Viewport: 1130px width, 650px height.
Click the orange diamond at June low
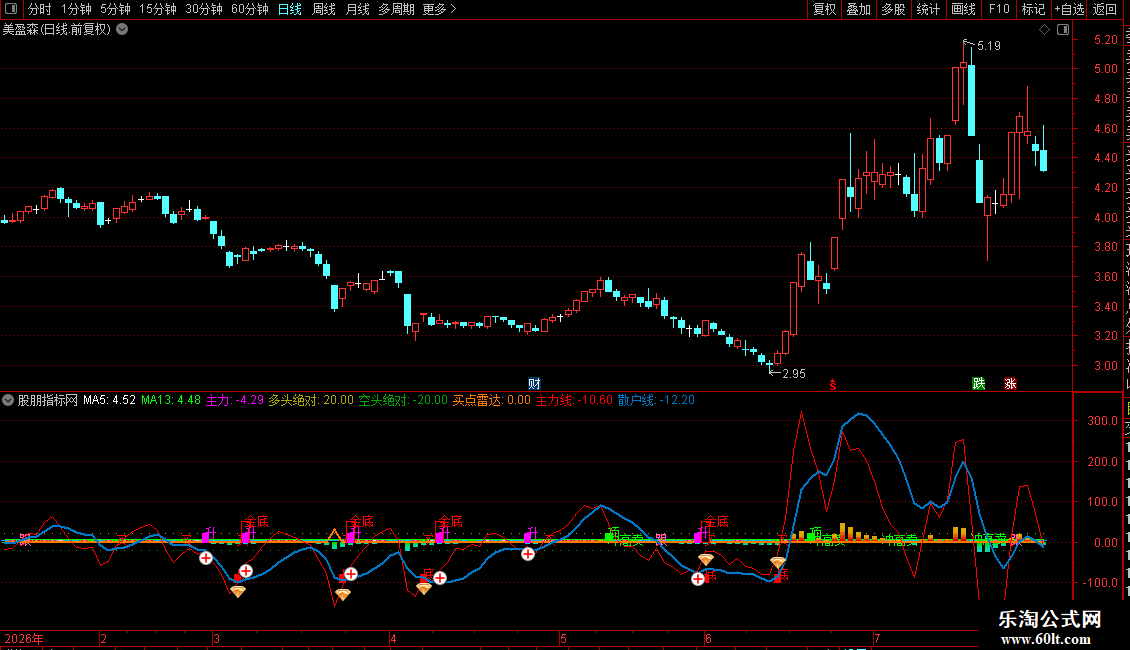click(x=778, y=562)
